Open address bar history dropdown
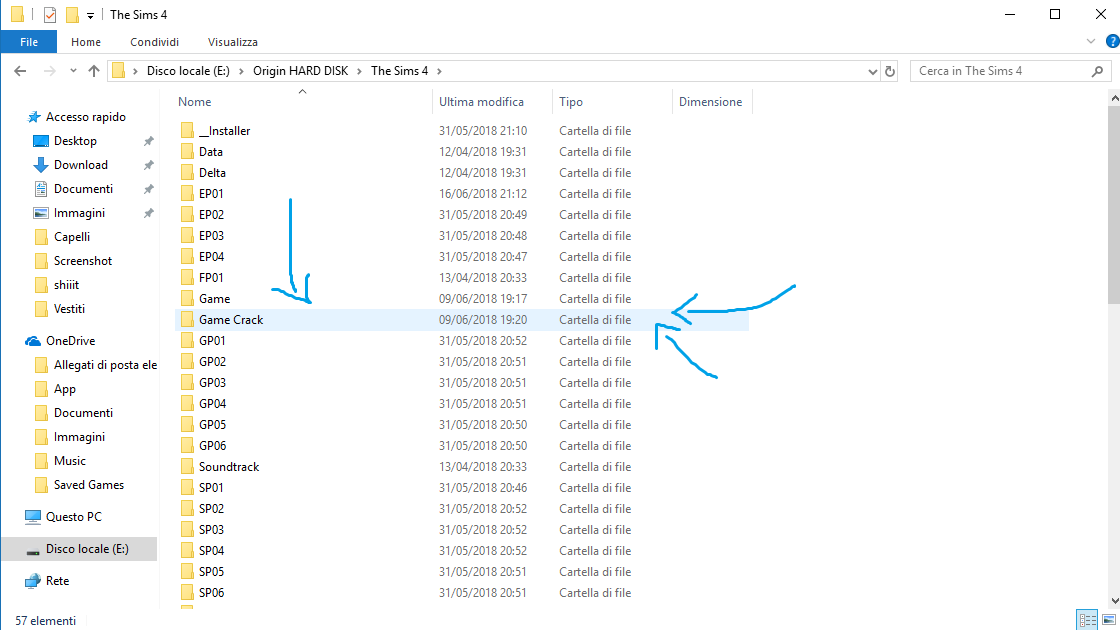Screen dimensions: 1120x630 pyautogui.click(x=872, y=71)
